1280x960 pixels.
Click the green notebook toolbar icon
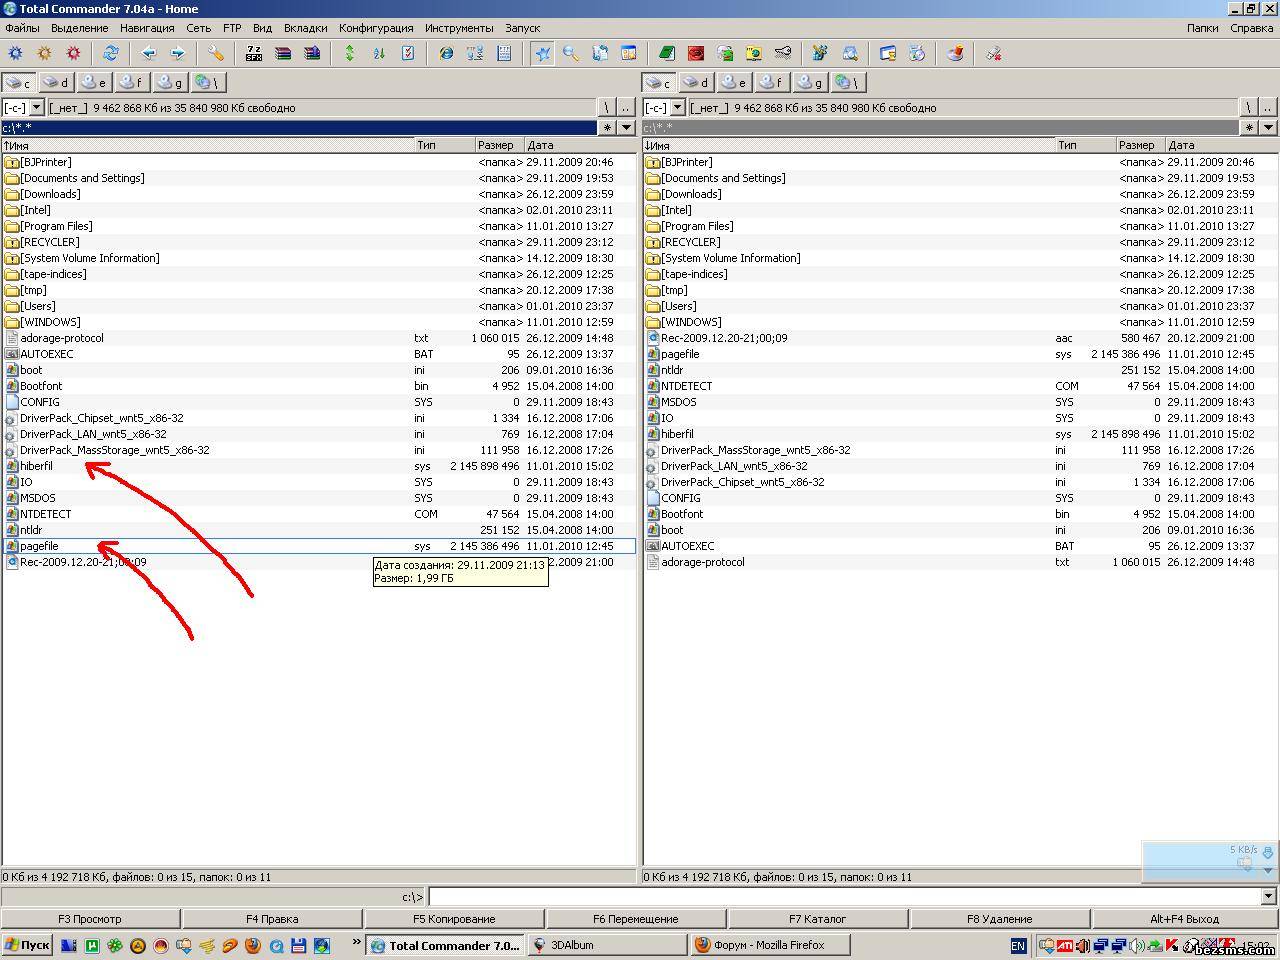tap(667, 53)
